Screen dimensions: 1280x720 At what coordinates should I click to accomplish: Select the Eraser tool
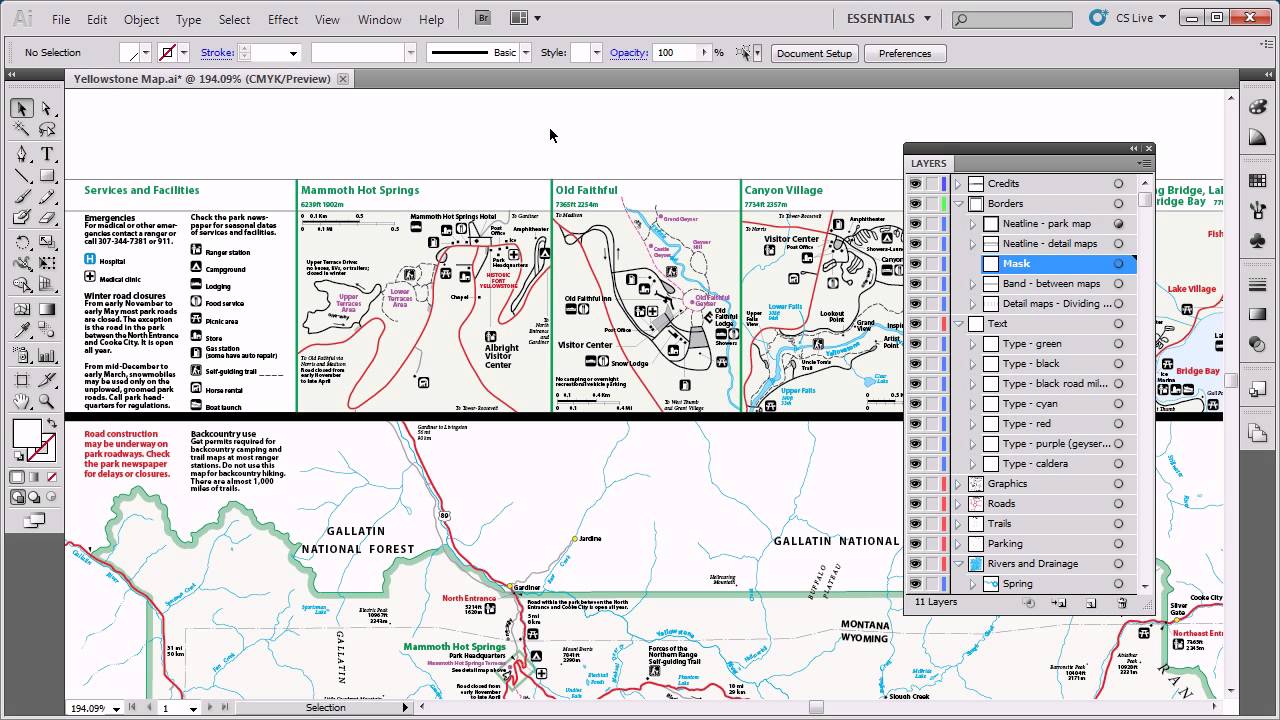[x=46, y=217]
